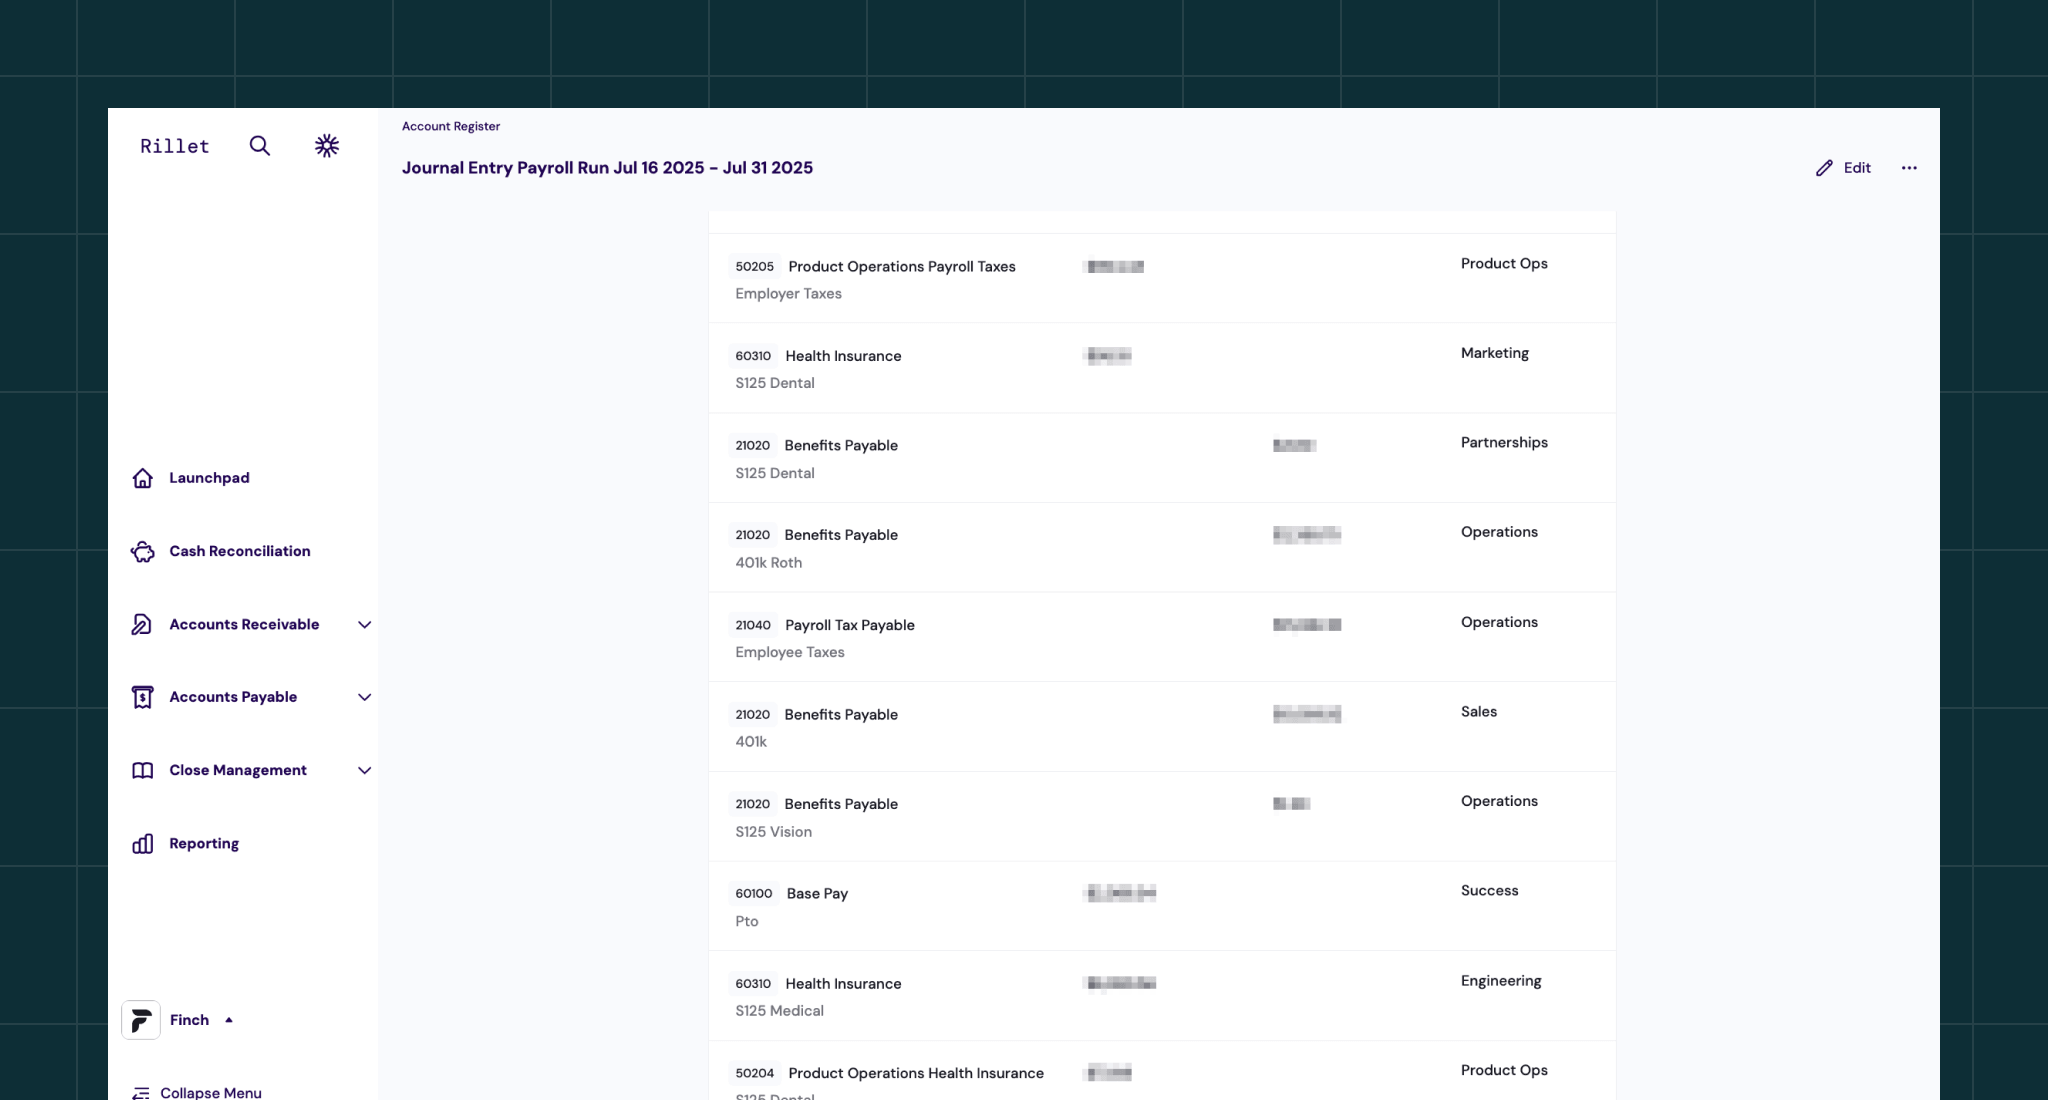This screenshot has height=1100, width=2048.
Task: Collapse the Finch account menu caret
Action: coord(228,1020)
